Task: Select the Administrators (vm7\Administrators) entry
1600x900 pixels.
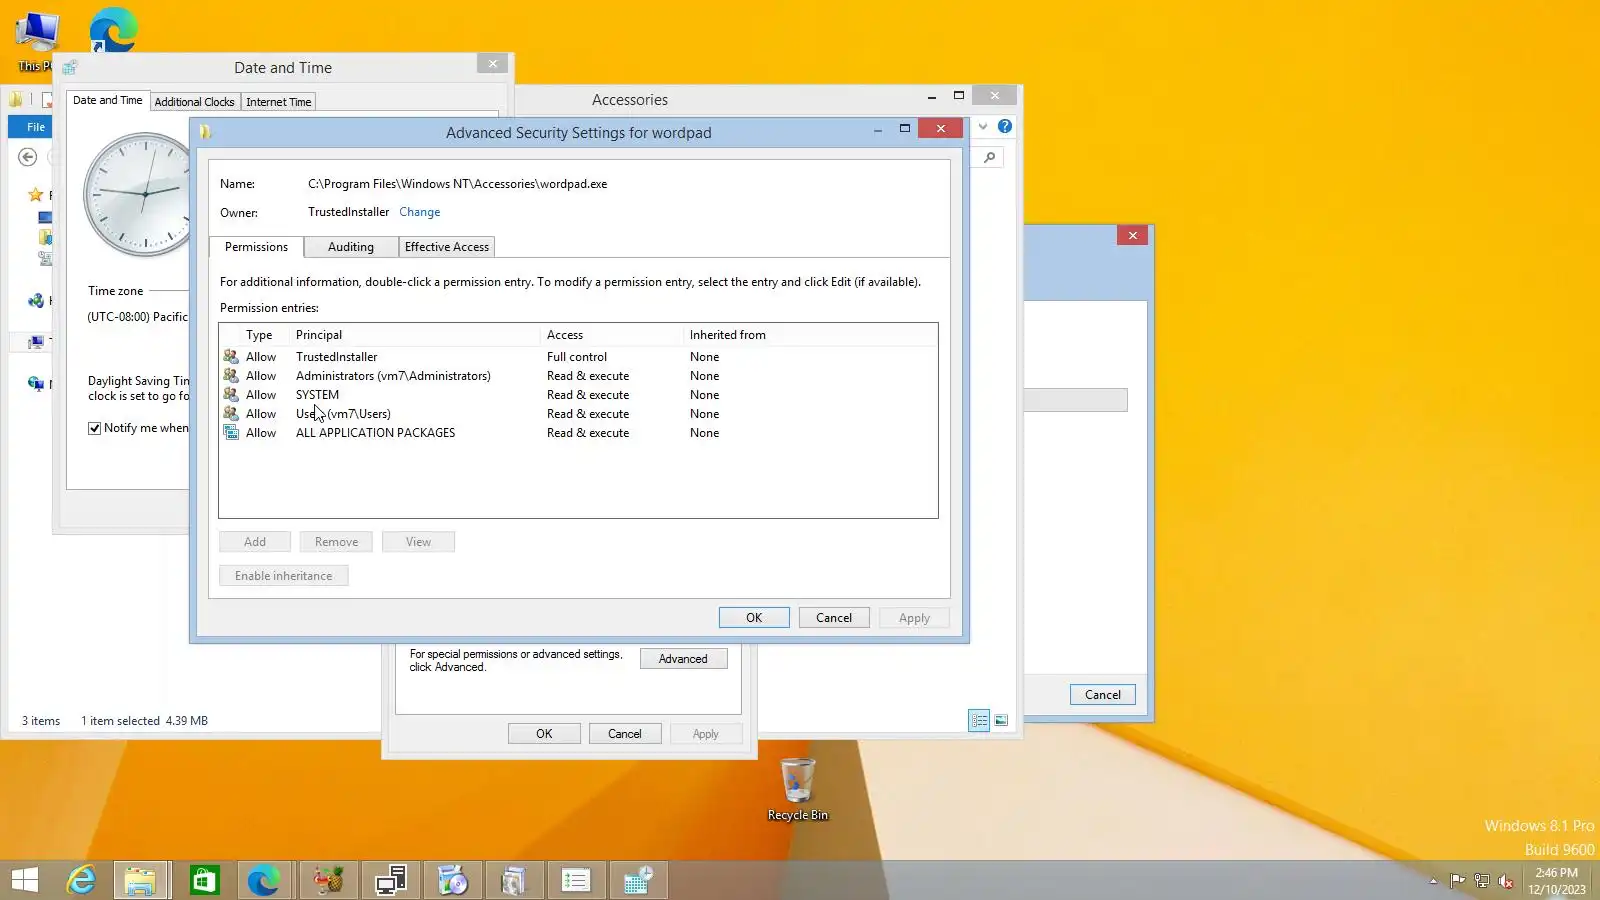Action: click(x=578, y=376)
